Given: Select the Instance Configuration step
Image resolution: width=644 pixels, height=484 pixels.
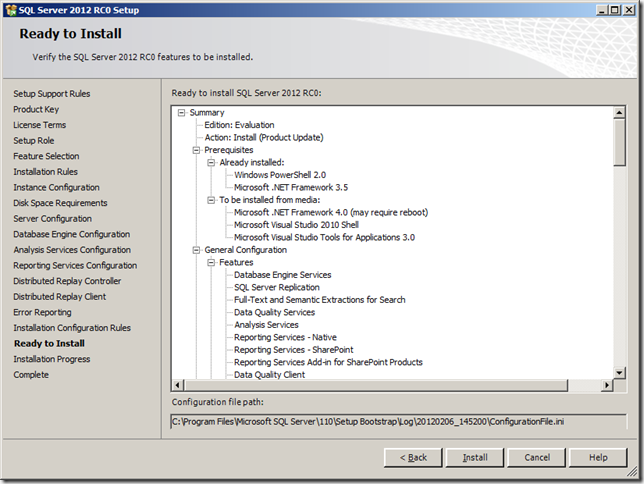Looking at the screenshot, I should tap(56, 187).
